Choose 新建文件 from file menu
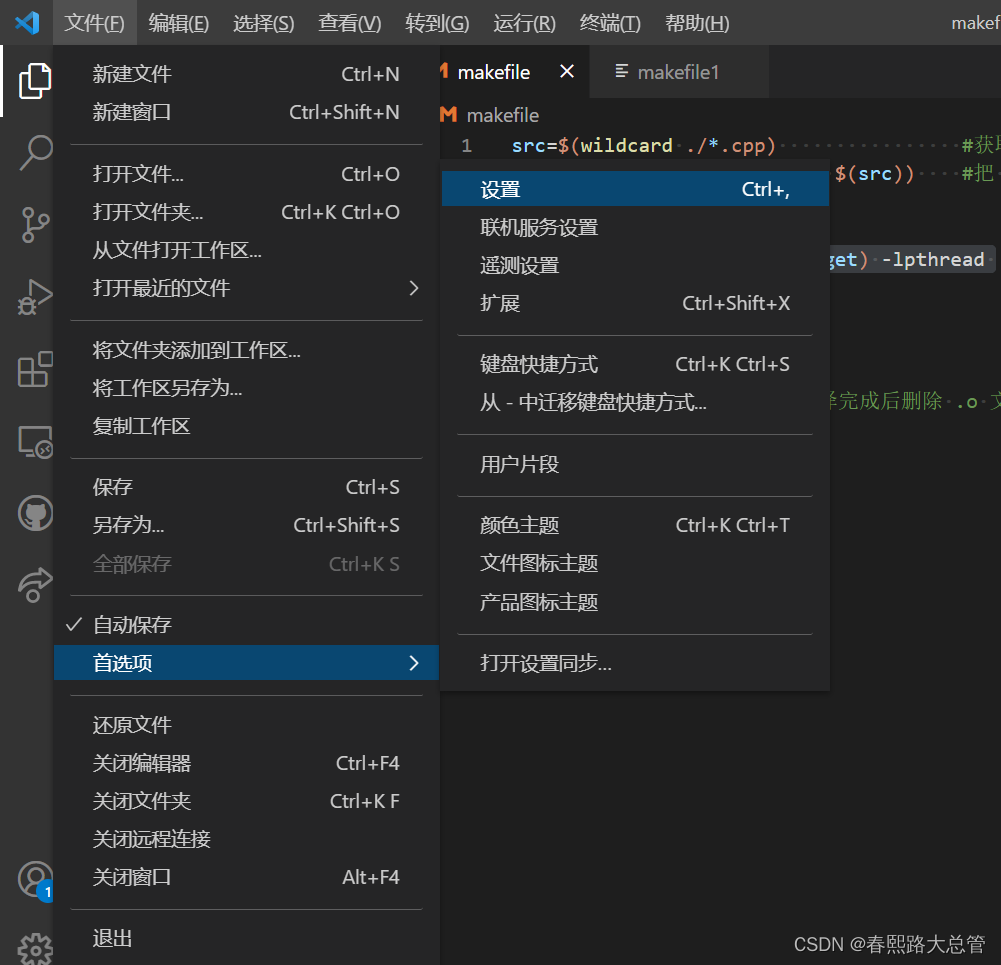The width and height of the screenshot is (1001, 965). click(x=246, y=74)
